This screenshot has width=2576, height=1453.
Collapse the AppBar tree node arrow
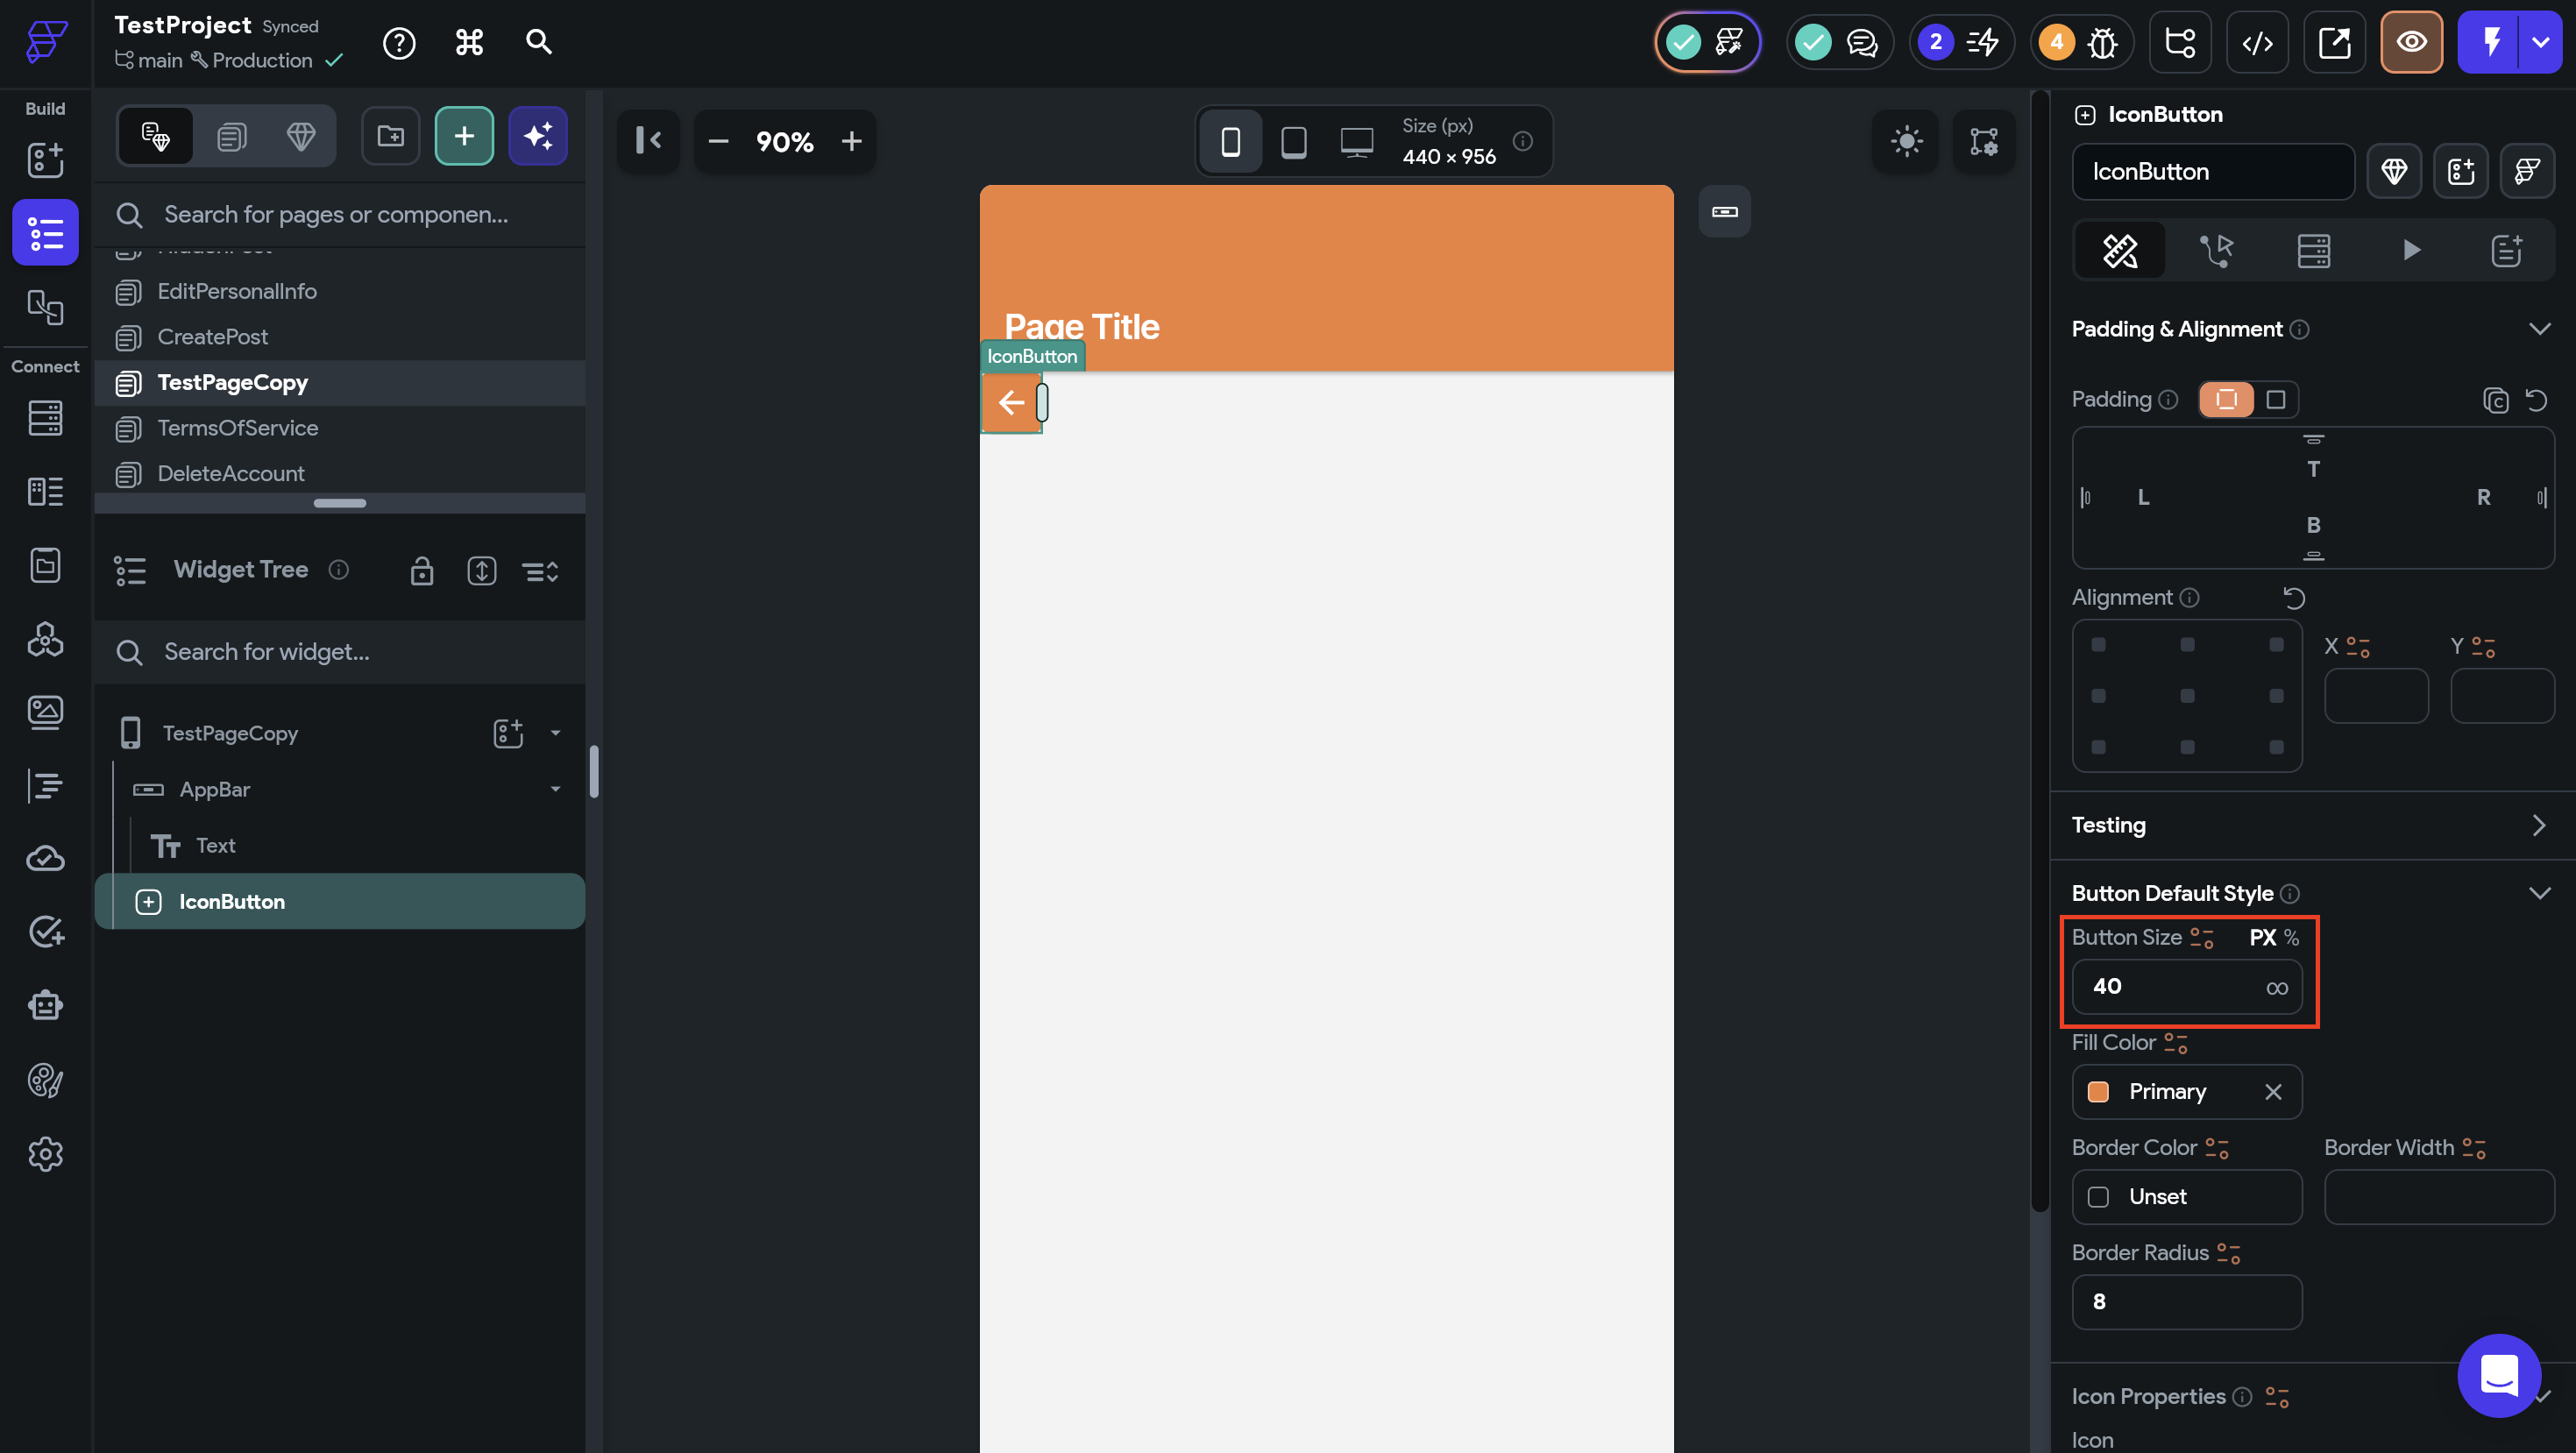click(555, 789)
